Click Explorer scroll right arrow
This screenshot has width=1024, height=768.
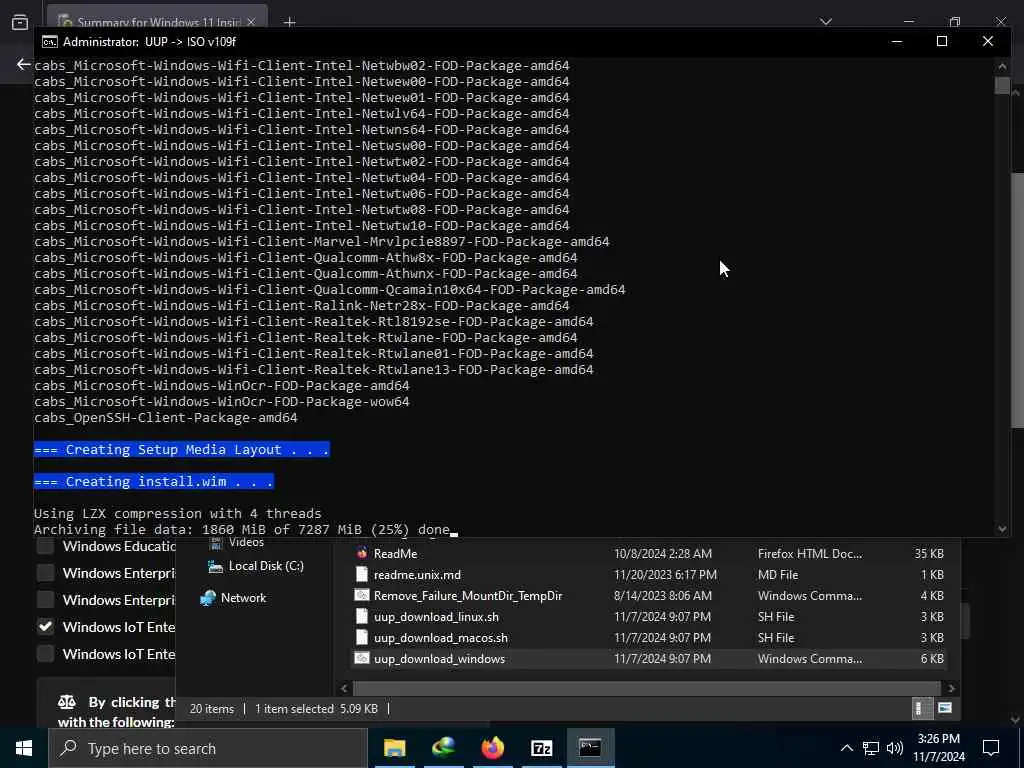(952, 688)
